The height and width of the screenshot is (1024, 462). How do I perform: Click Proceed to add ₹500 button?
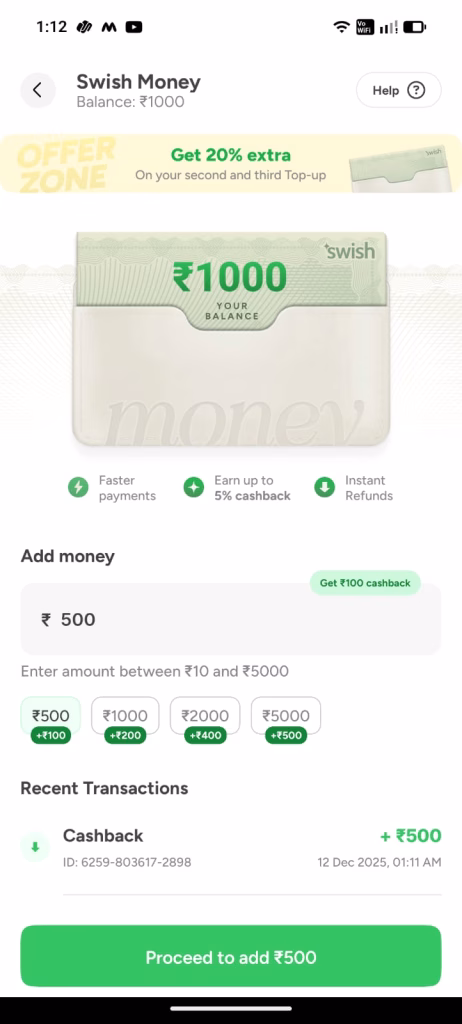pyautogui.click(x=231, y=956)
